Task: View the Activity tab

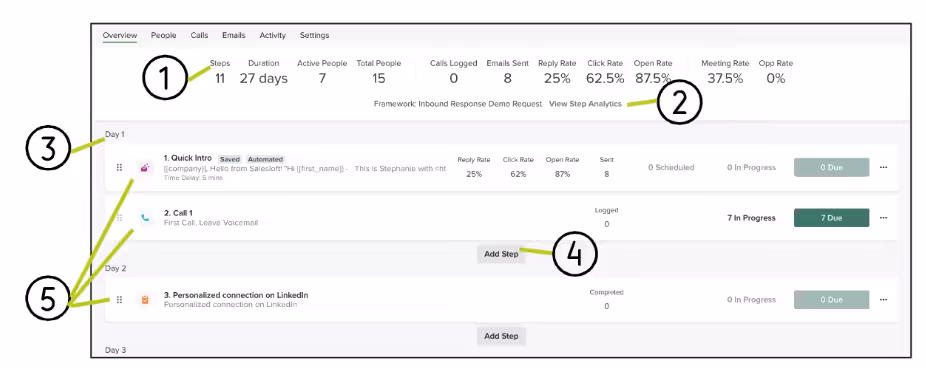Action: point(273,35)
